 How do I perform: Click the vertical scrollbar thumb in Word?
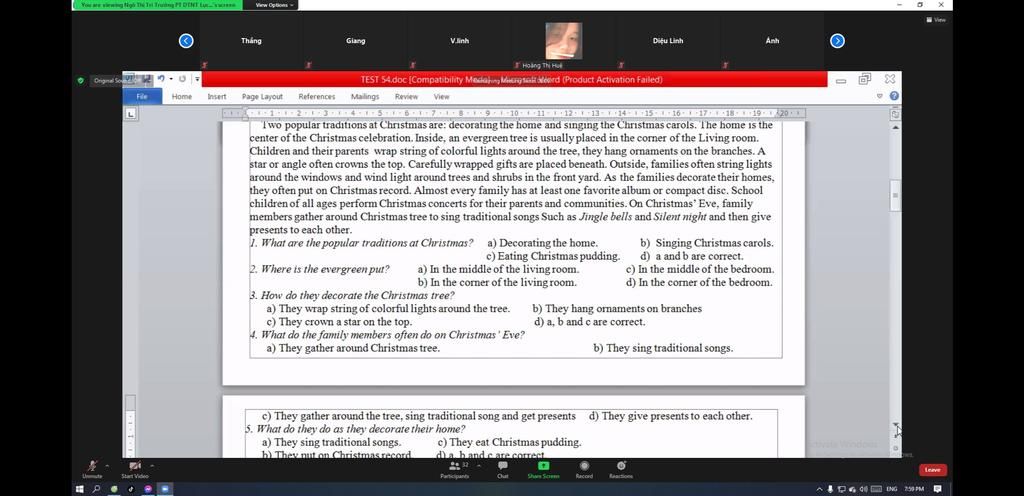pos(895,195)
